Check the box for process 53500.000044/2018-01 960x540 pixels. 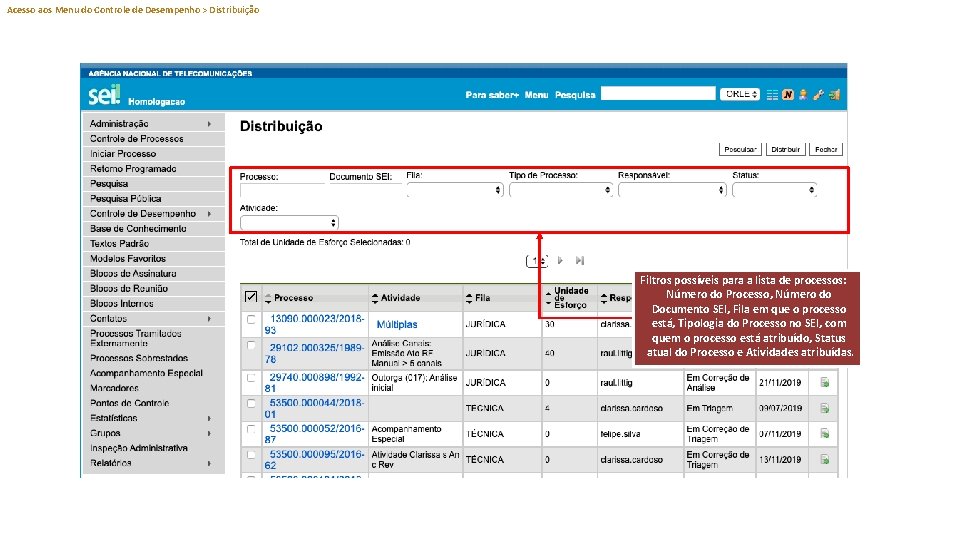point(251,403)
